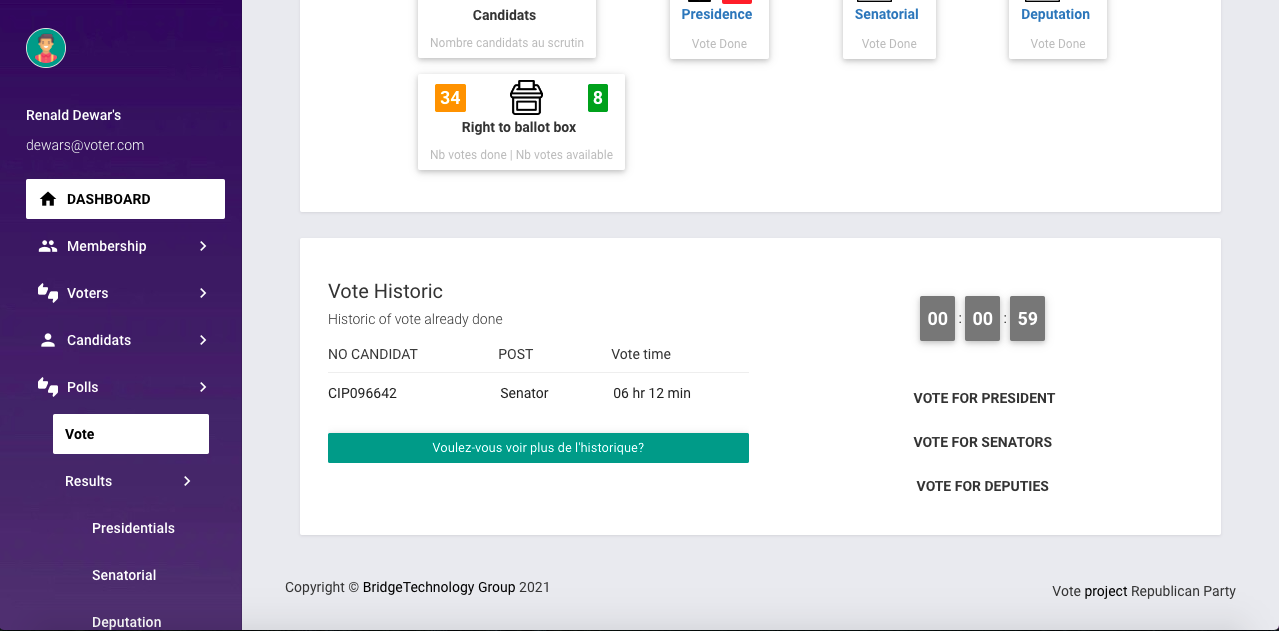Expand the Membership submenu chevron
This screenshot has width=1279, height=631.
tap(203, 246)
